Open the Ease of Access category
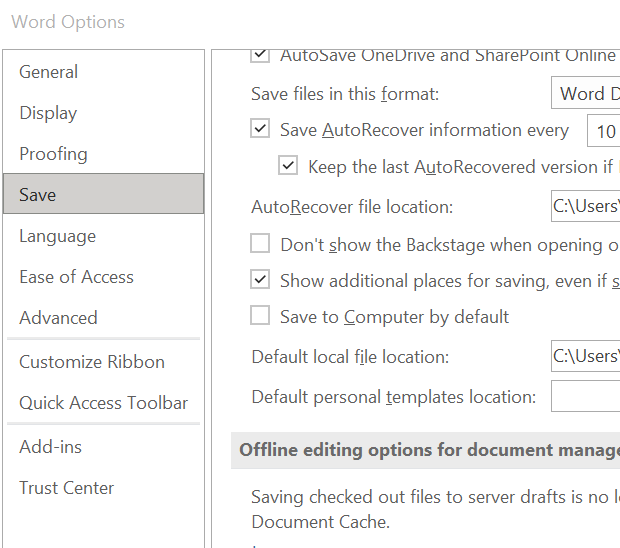The width and height of the screenshot is (620, 548). click(76, 277)
